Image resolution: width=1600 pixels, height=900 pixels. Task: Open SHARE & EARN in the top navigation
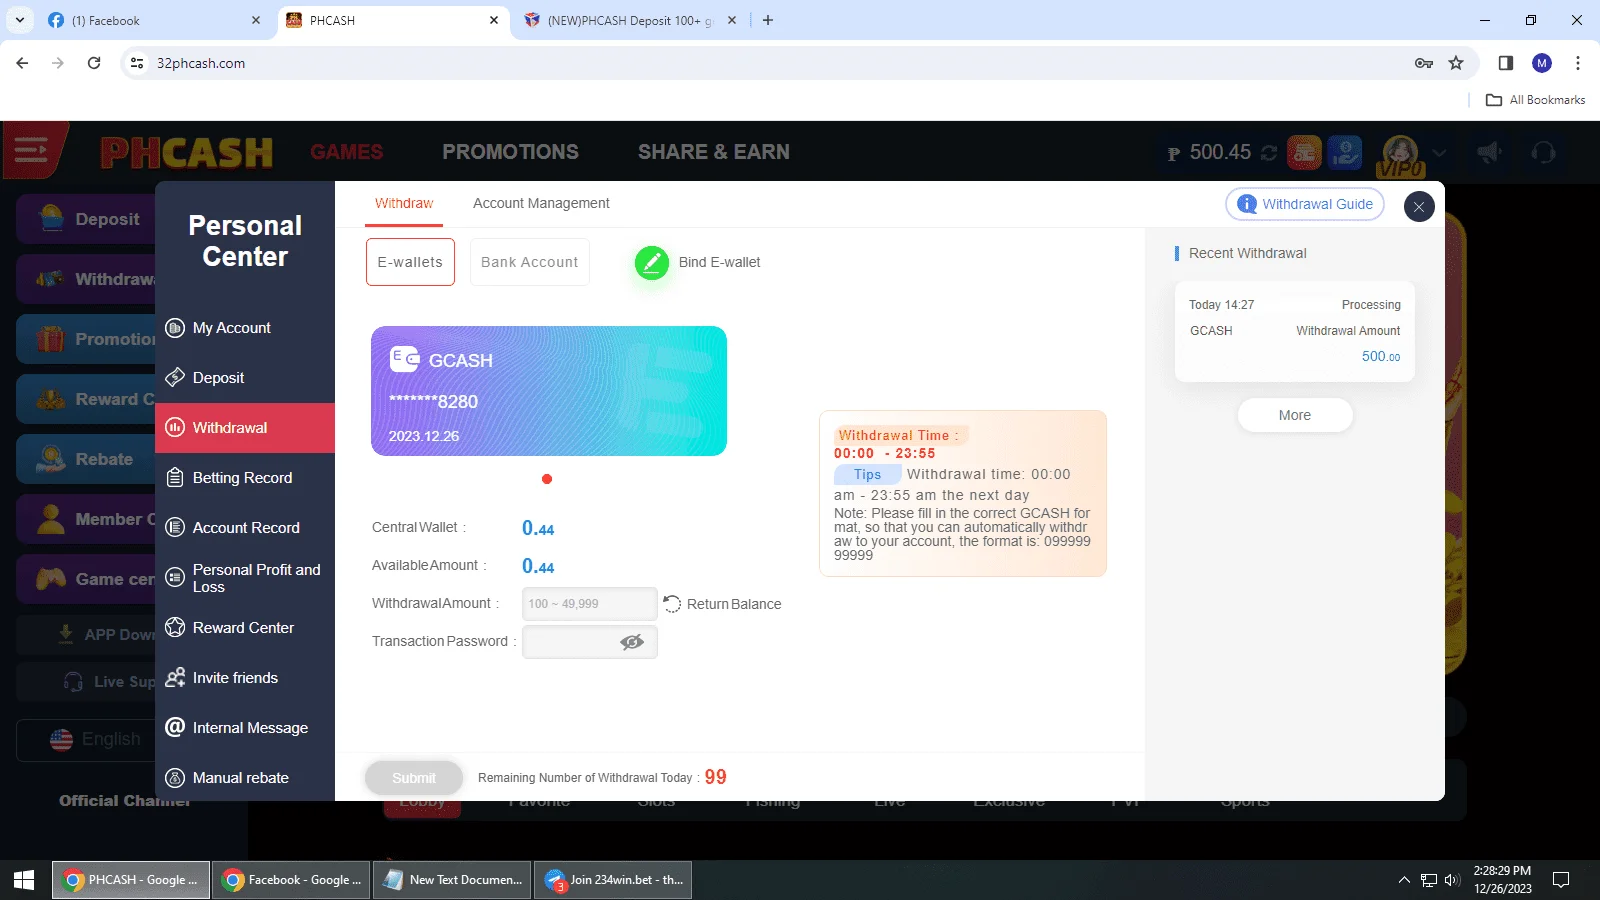[x=714, y=152]
